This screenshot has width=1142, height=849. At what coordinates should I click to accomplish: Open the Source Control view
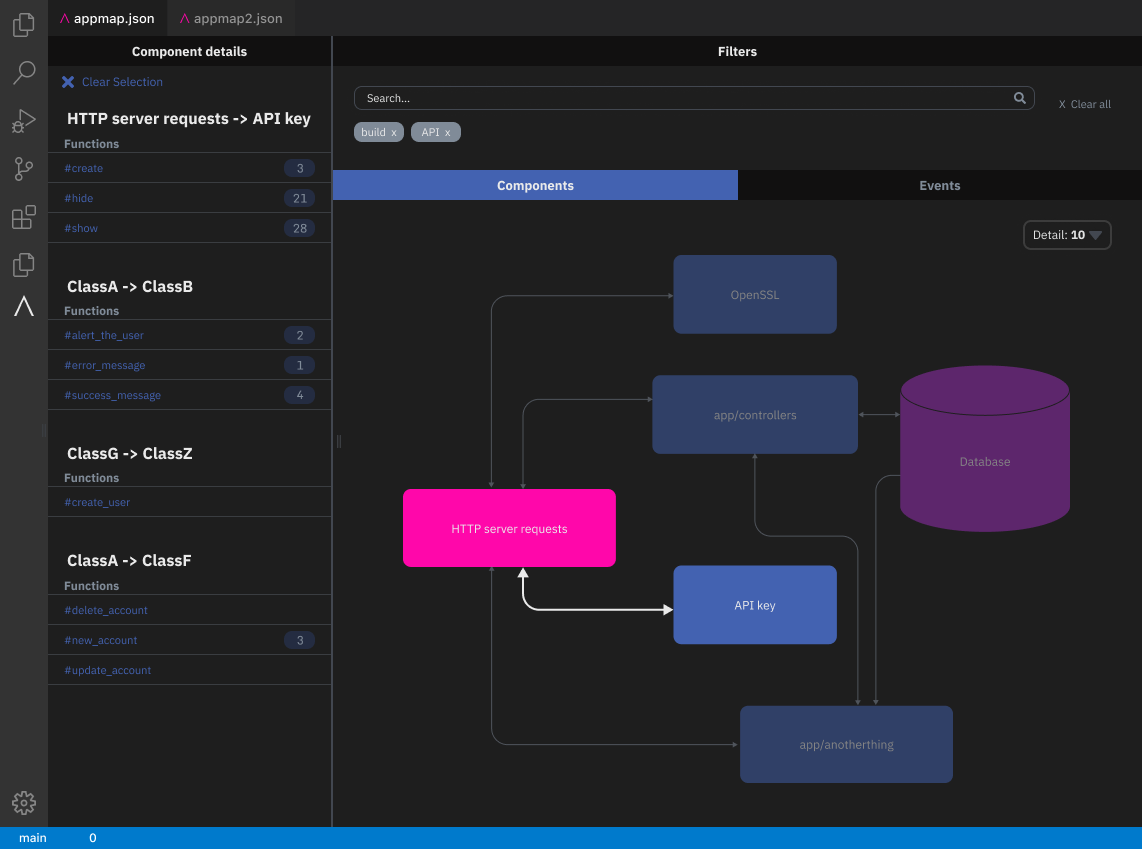[23, 169]
